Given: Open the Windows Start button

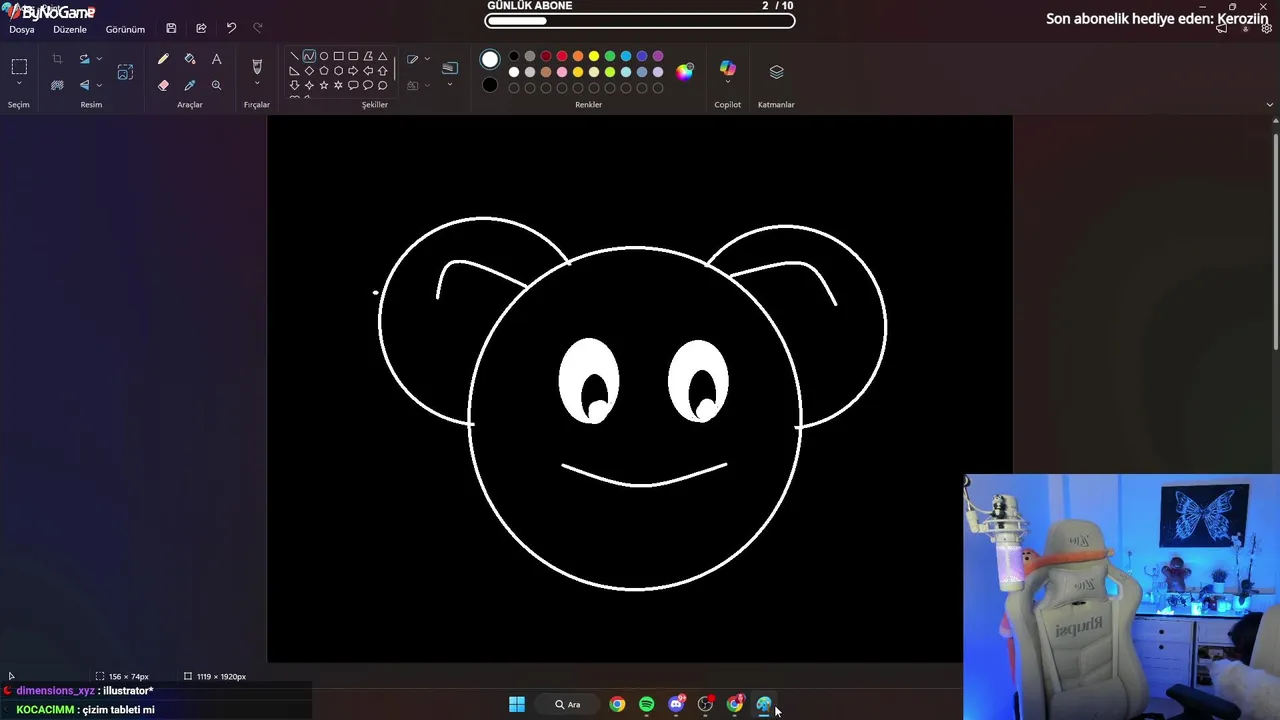Looking at the screenshot, I should pos(517,705).
